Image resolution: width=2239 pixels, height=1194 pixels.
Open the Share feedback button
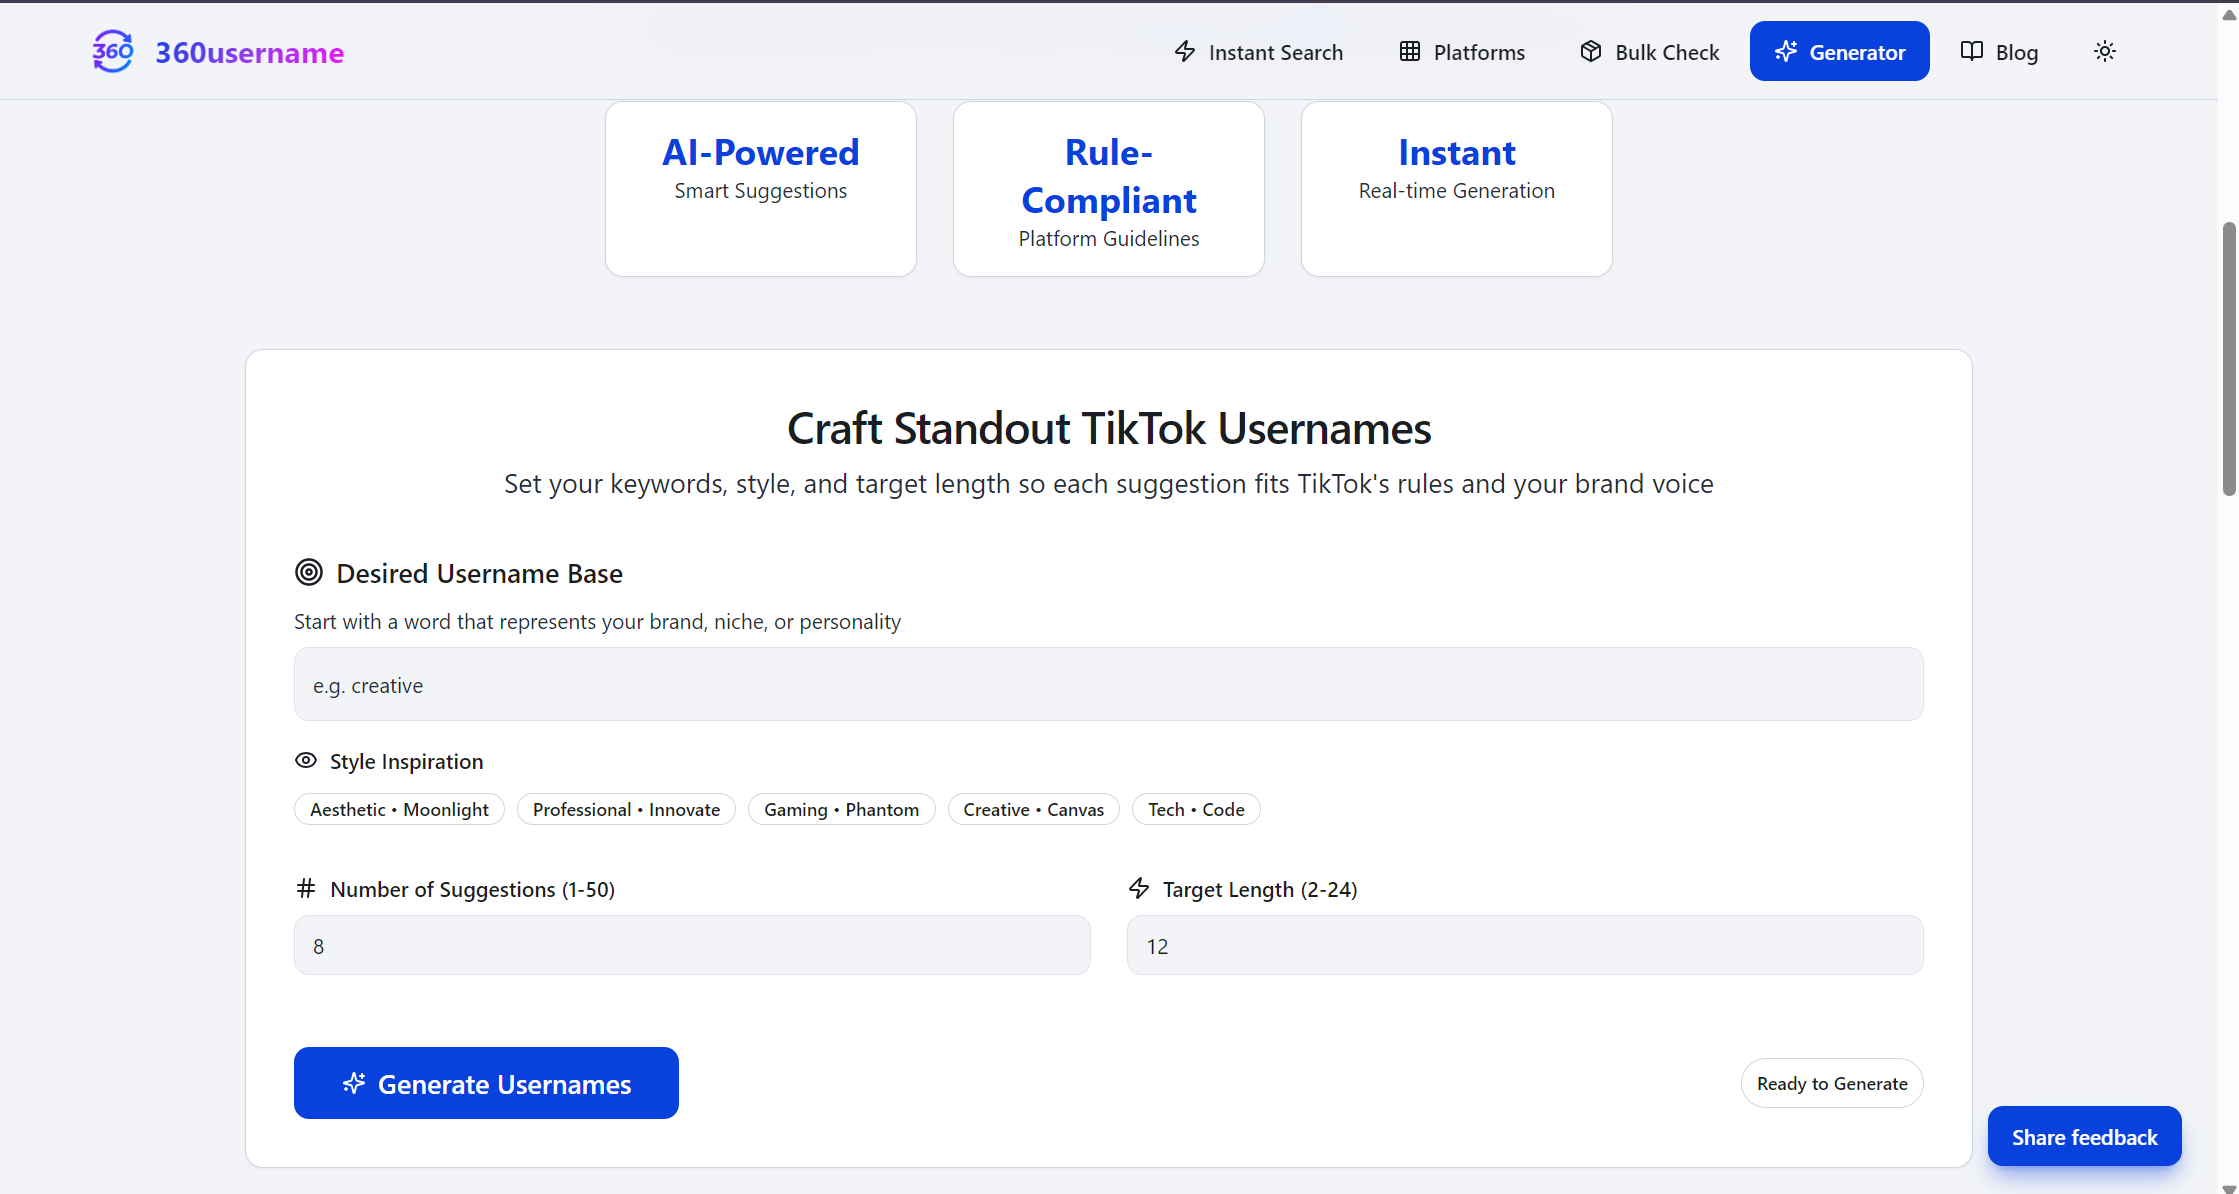click(x=2084, y=1137)
